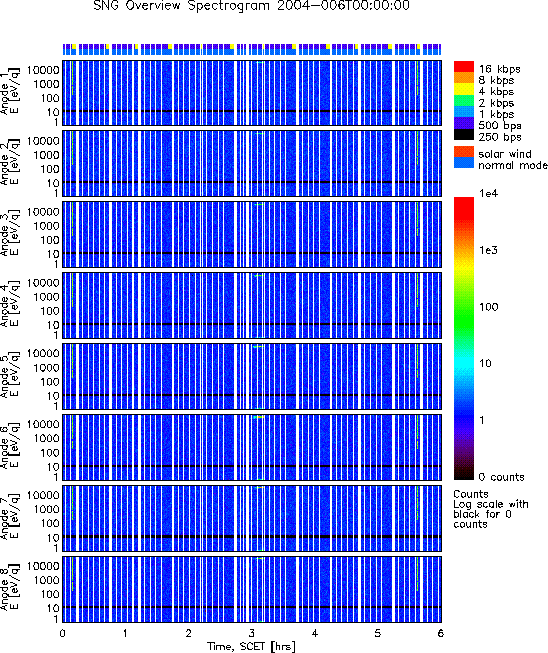Click the red 16 kbps legend swatch
The height and width of the screenshot is (653, 548).
coord(463,67)
